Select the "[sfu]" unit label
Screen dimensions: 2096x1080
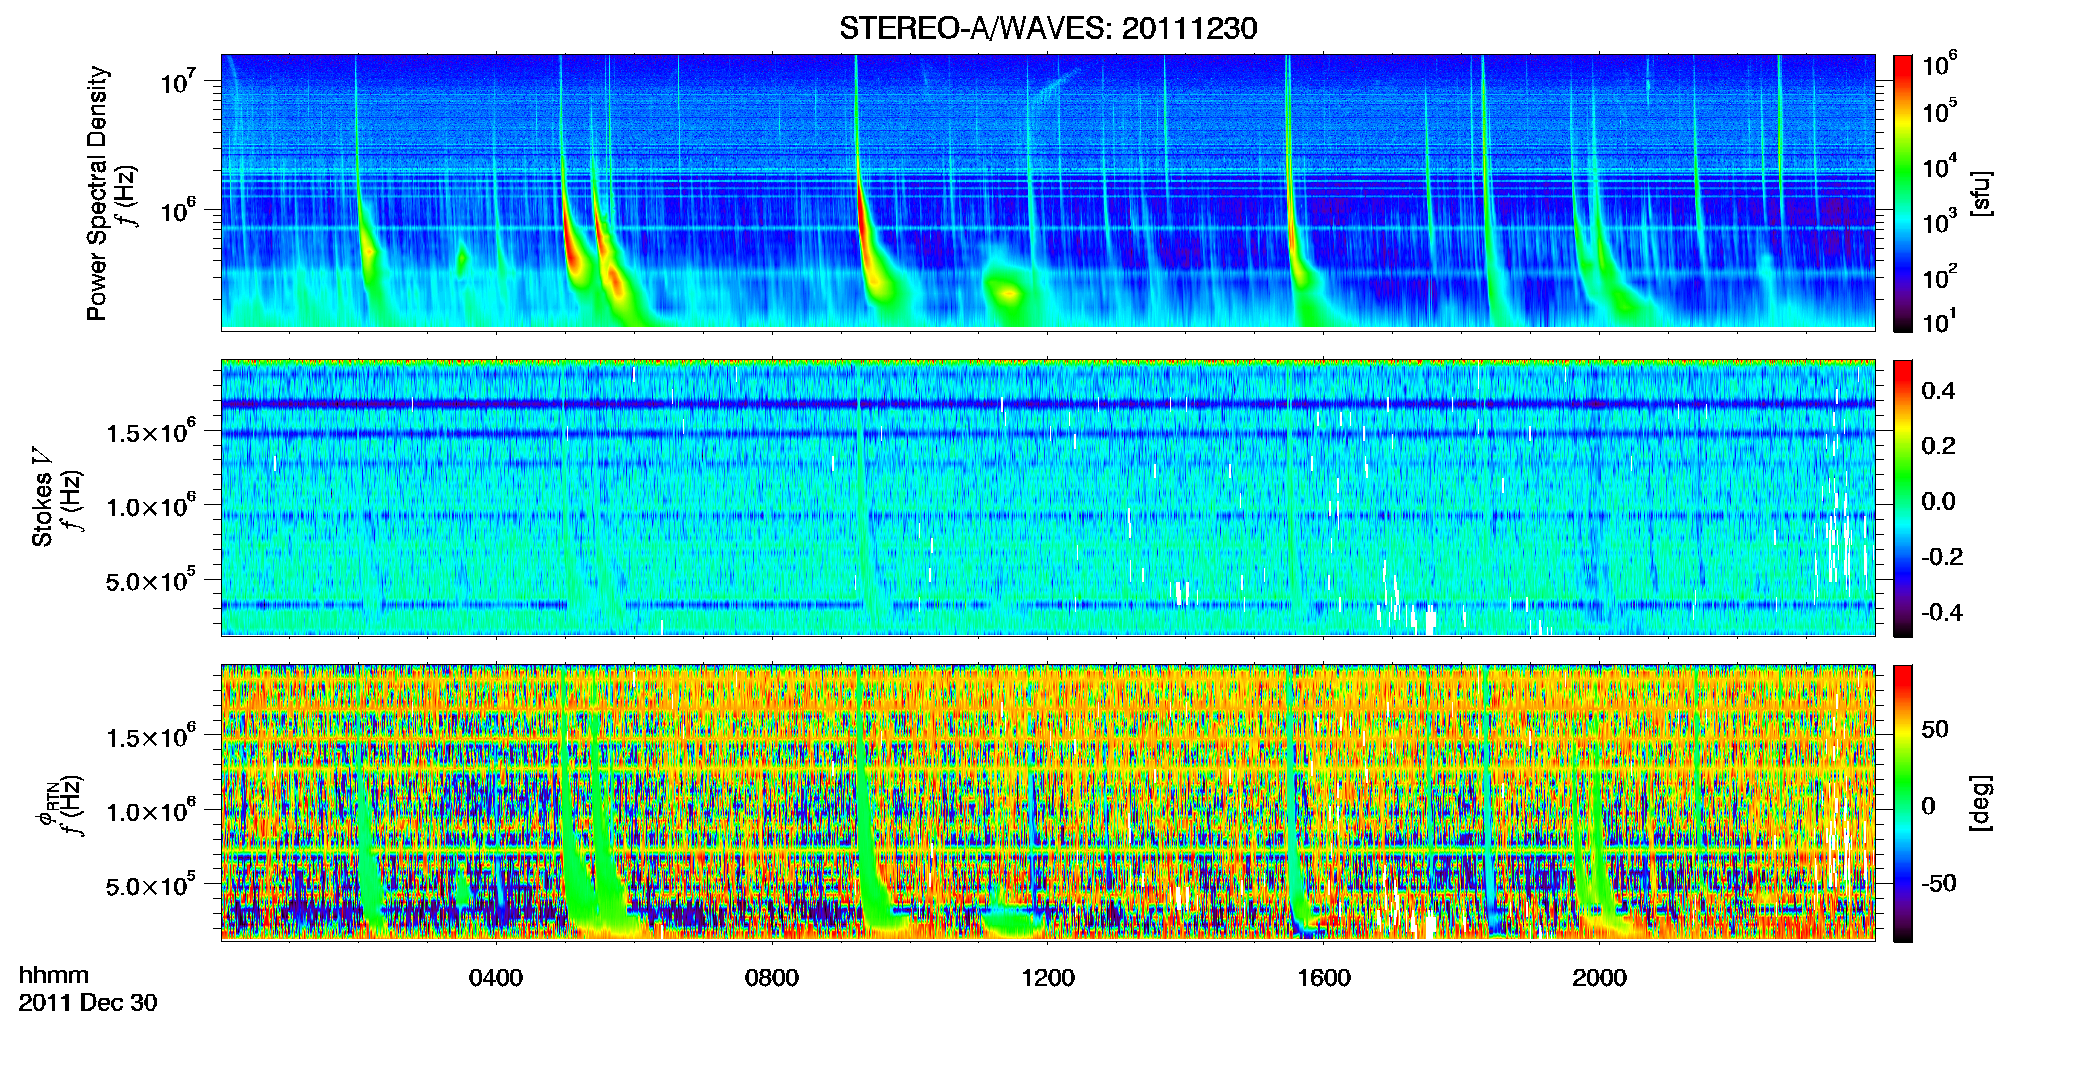click(x=1980, y=193)
